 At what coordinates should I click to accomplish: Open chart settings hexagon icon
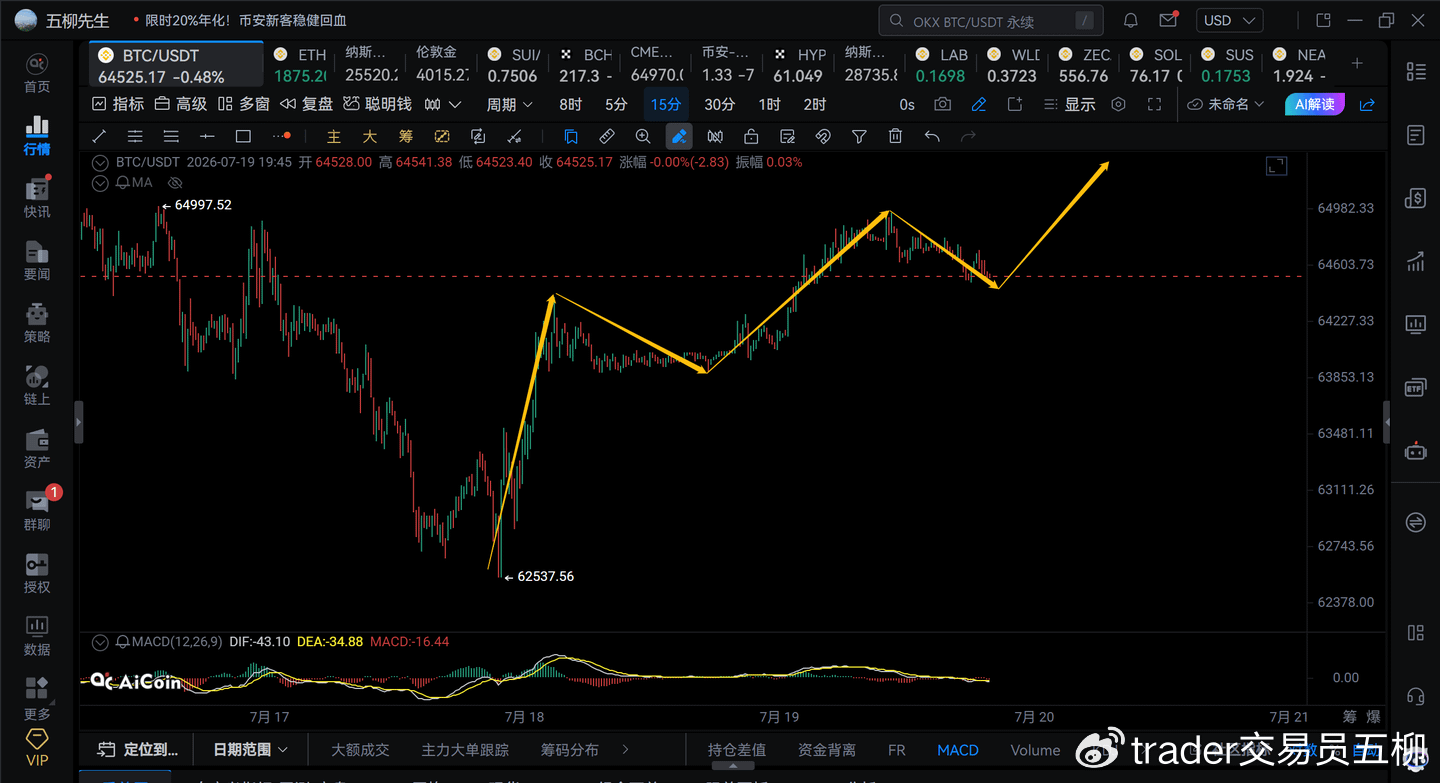pos(1118,104)
